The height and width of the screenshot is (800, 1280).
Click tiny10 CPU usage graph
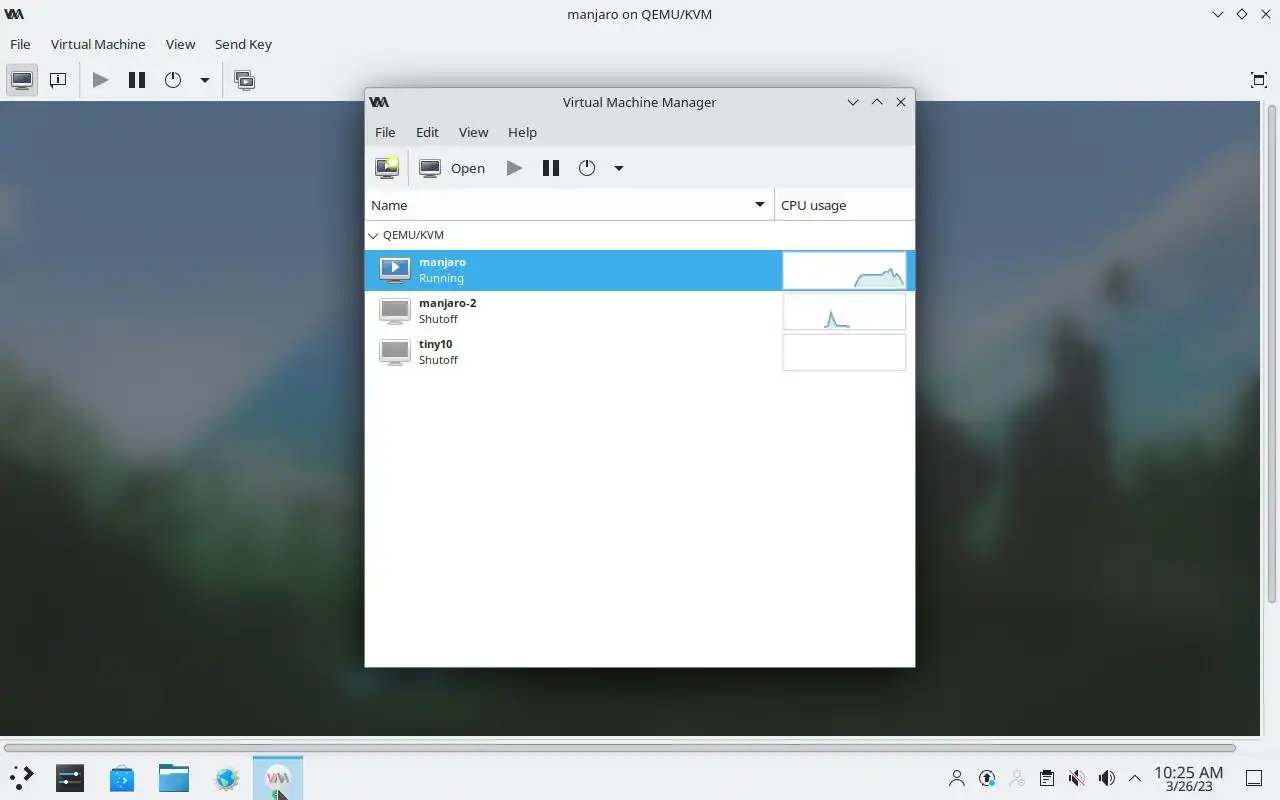click(x=844, y=352)
